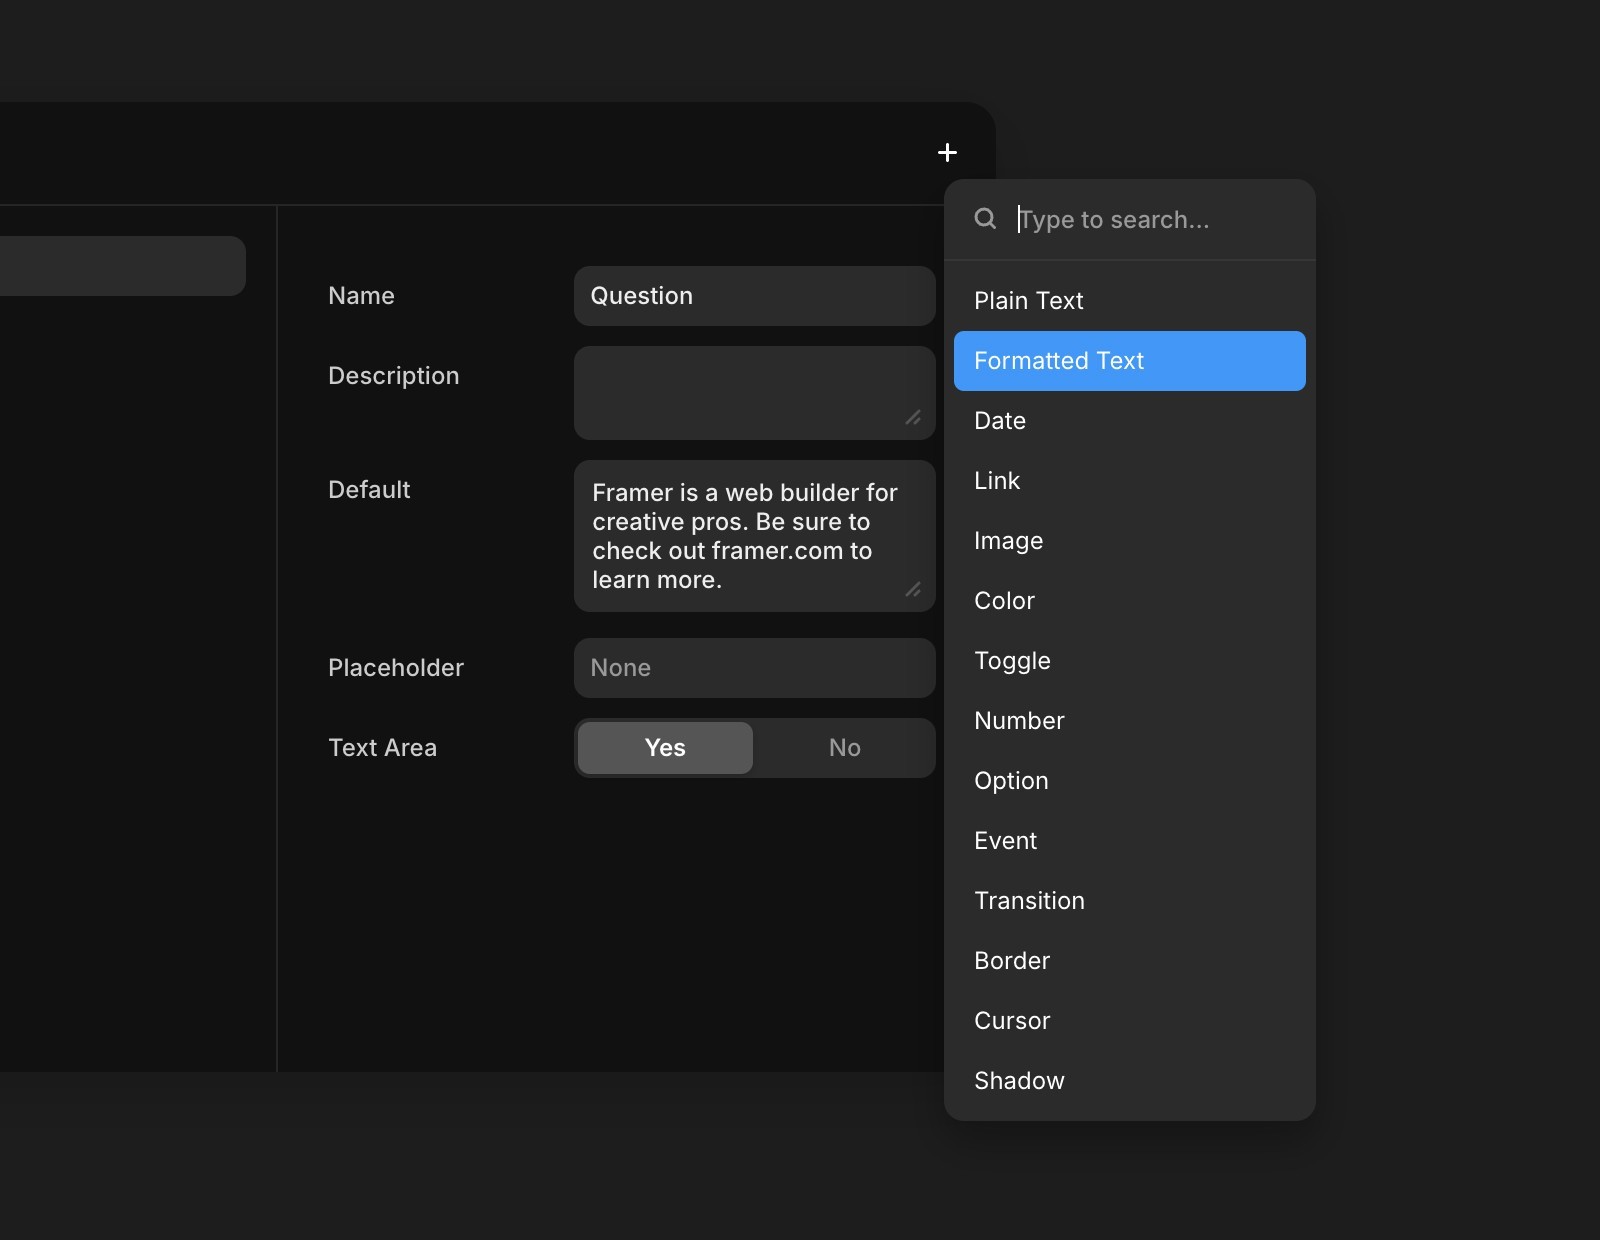Pick the Border type

(x=1130, y=961)
